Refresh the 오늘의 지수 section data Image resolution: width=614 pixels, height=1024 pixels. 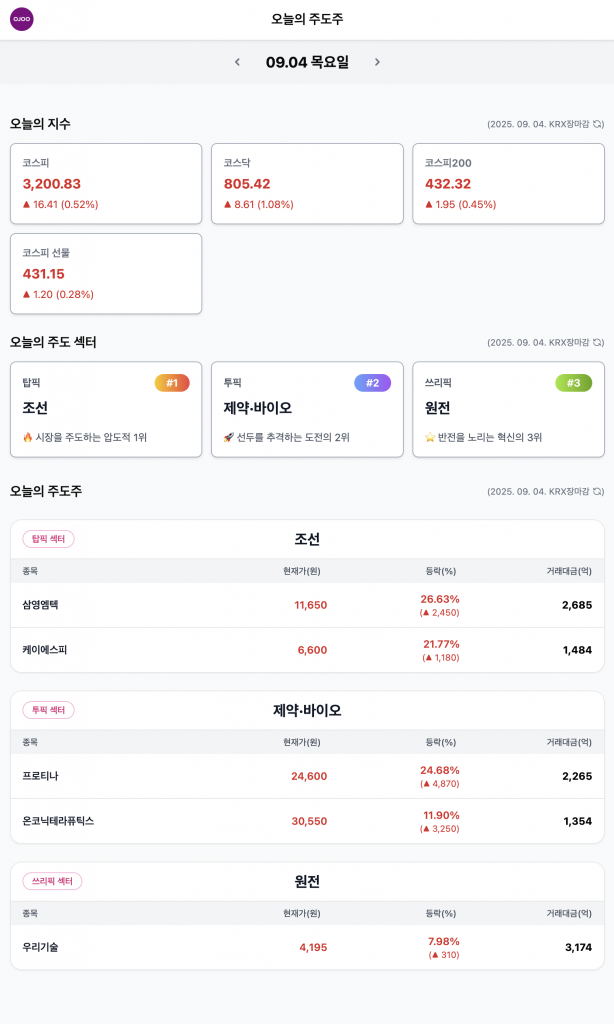(x=598, y=124)
